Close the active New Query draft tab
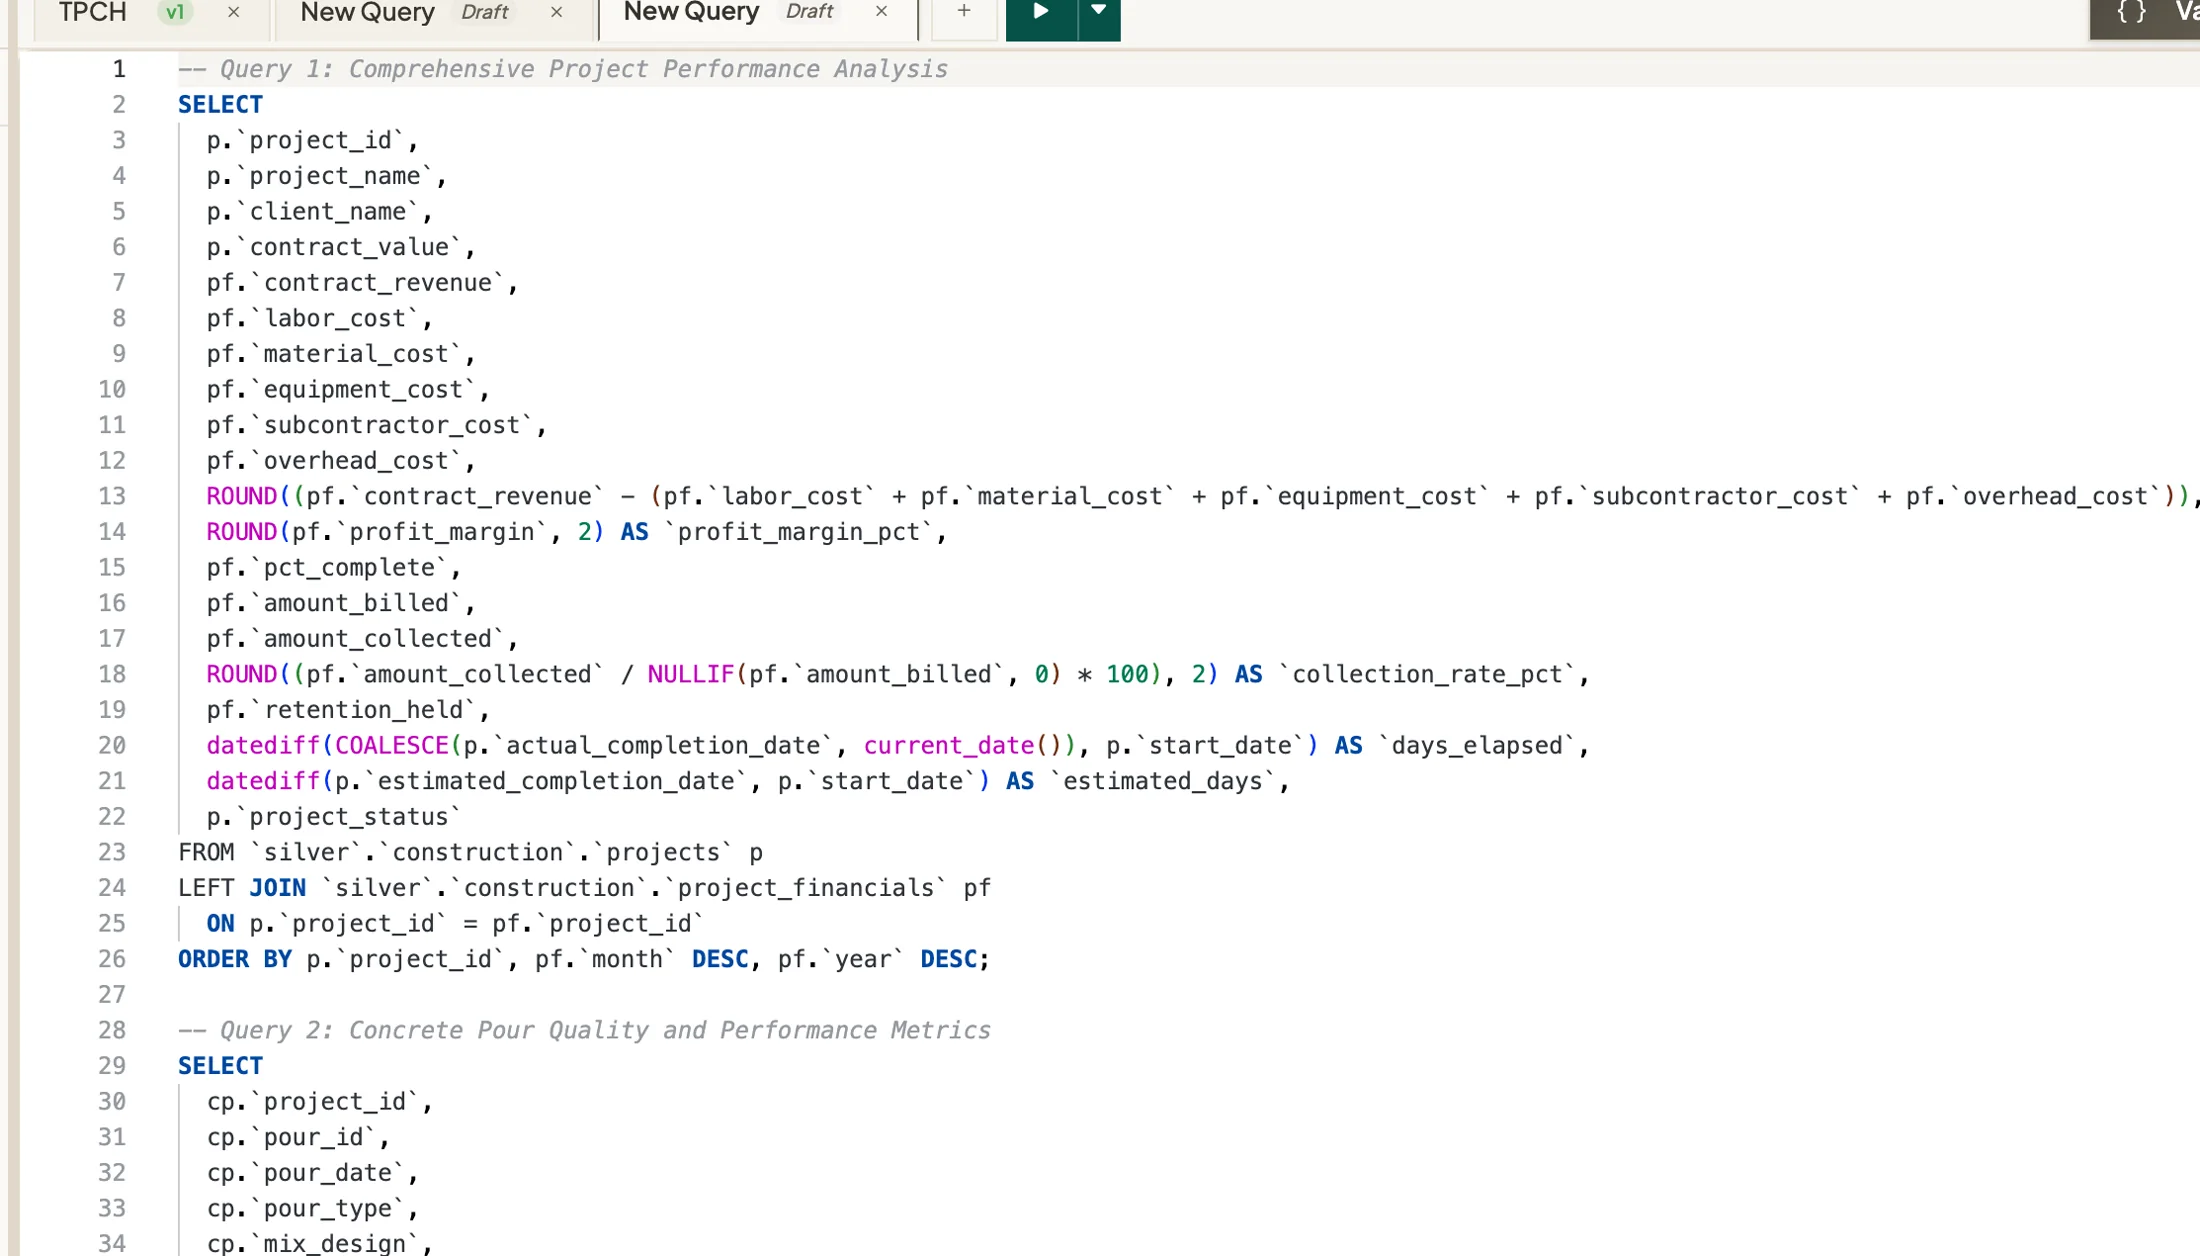 (x=881, y=12)
